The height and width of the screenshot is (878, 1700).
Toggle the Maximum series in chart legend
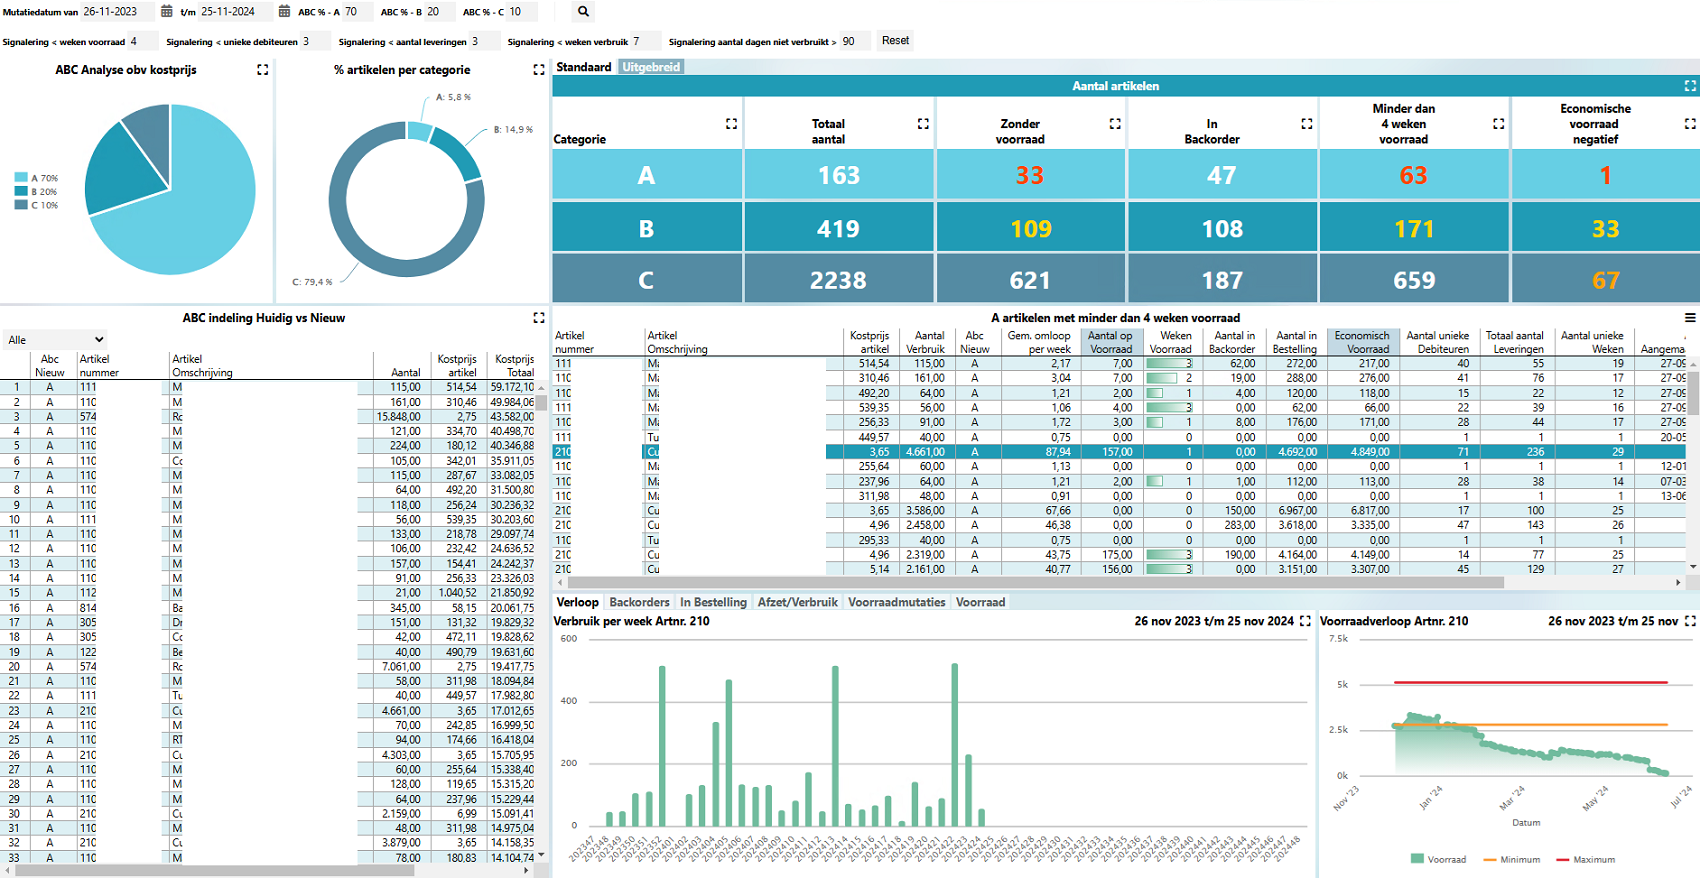(x=1585, y=859)
